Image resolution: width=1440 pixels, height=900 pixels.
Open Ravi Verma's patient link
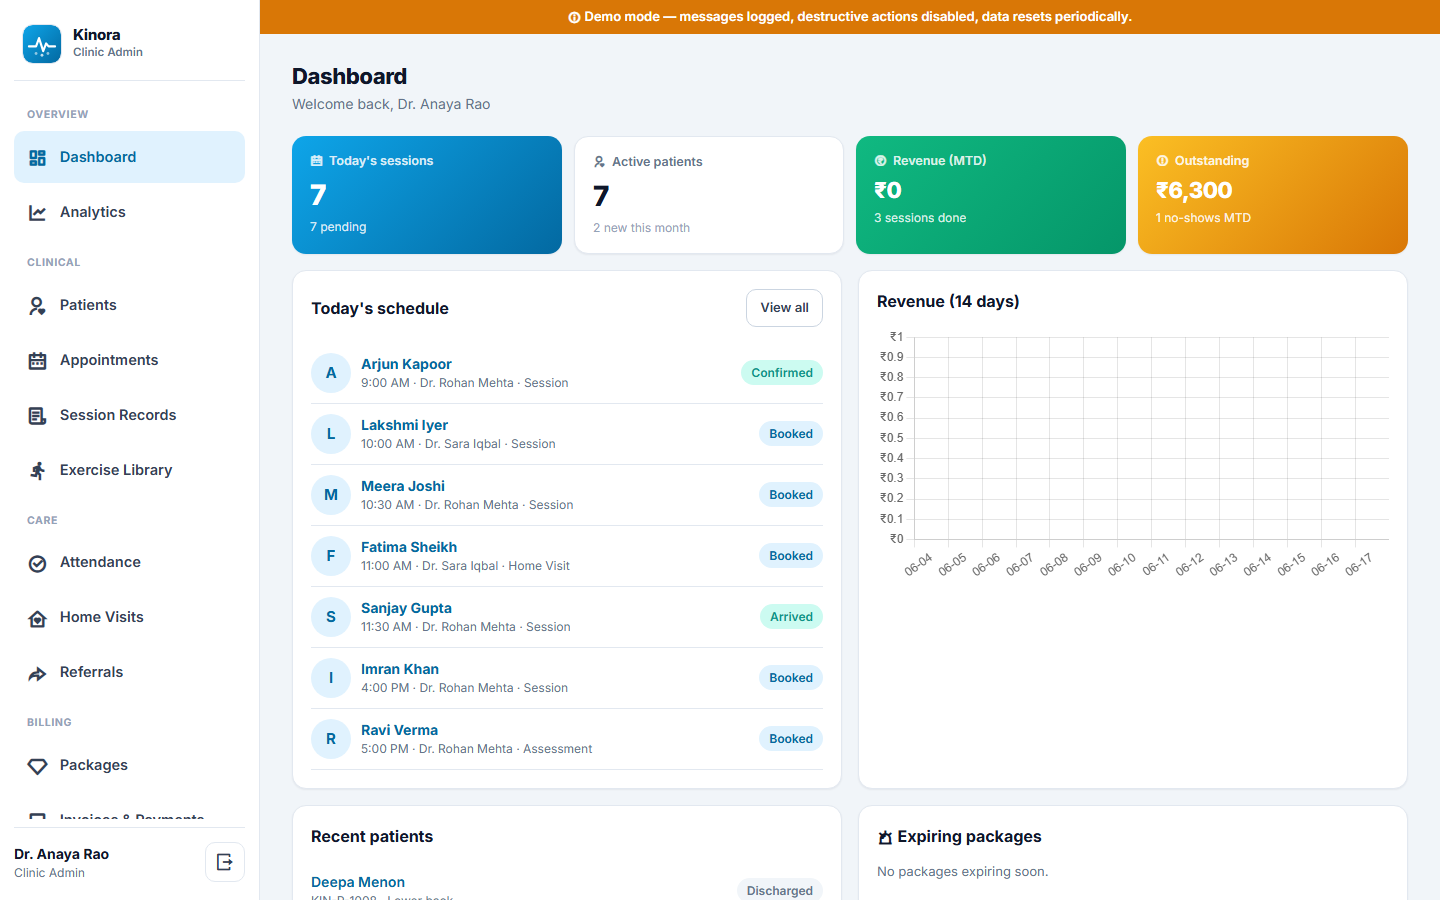point(399,730)
